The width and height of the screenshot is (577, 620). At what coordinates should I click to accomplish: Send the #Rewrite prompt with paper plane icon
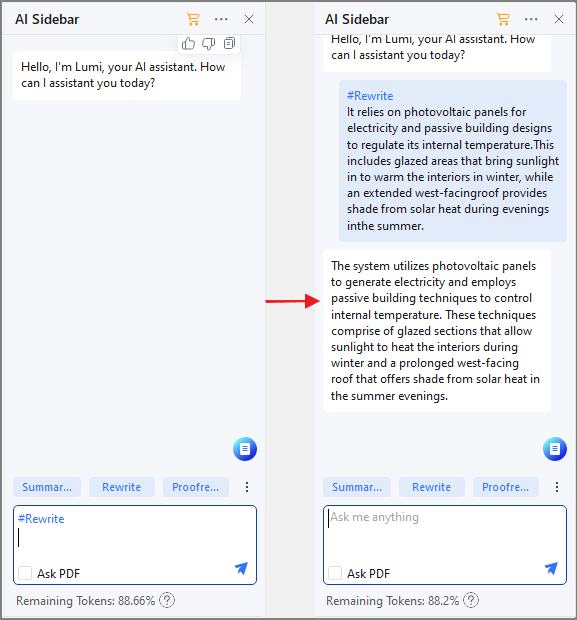coord(241,568)
